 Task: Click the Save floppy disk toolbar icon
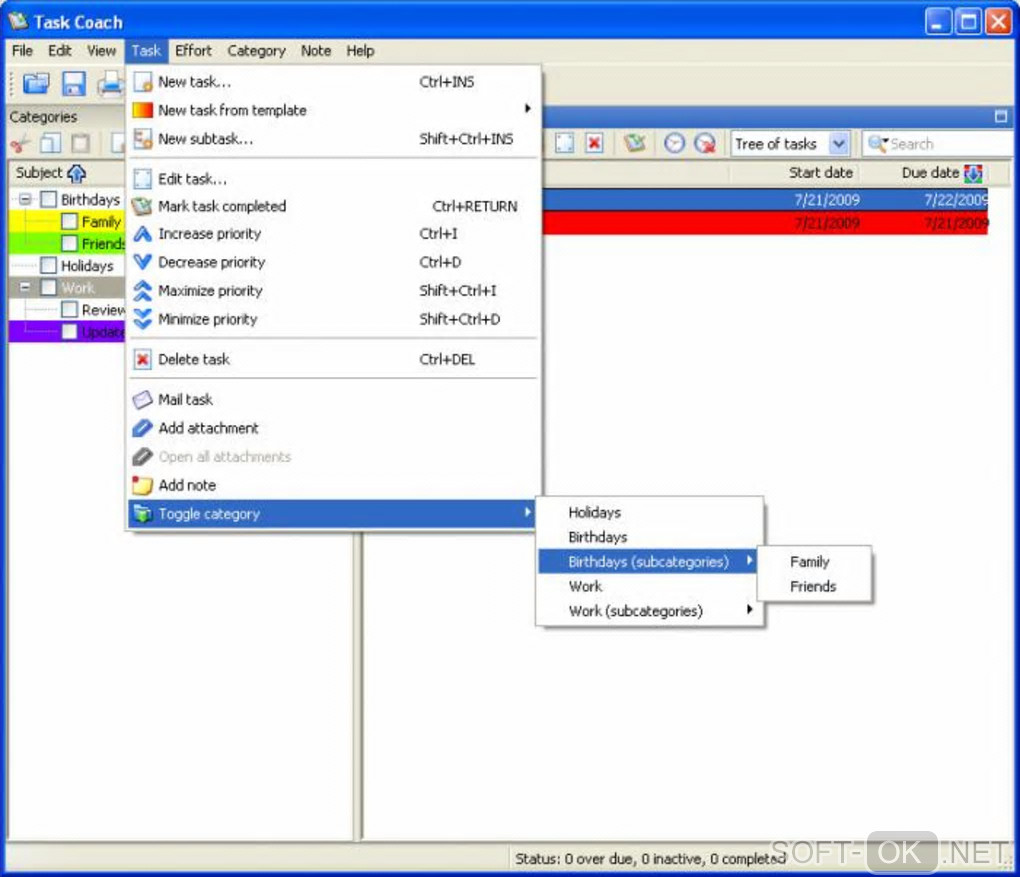(x=74, y=84)
